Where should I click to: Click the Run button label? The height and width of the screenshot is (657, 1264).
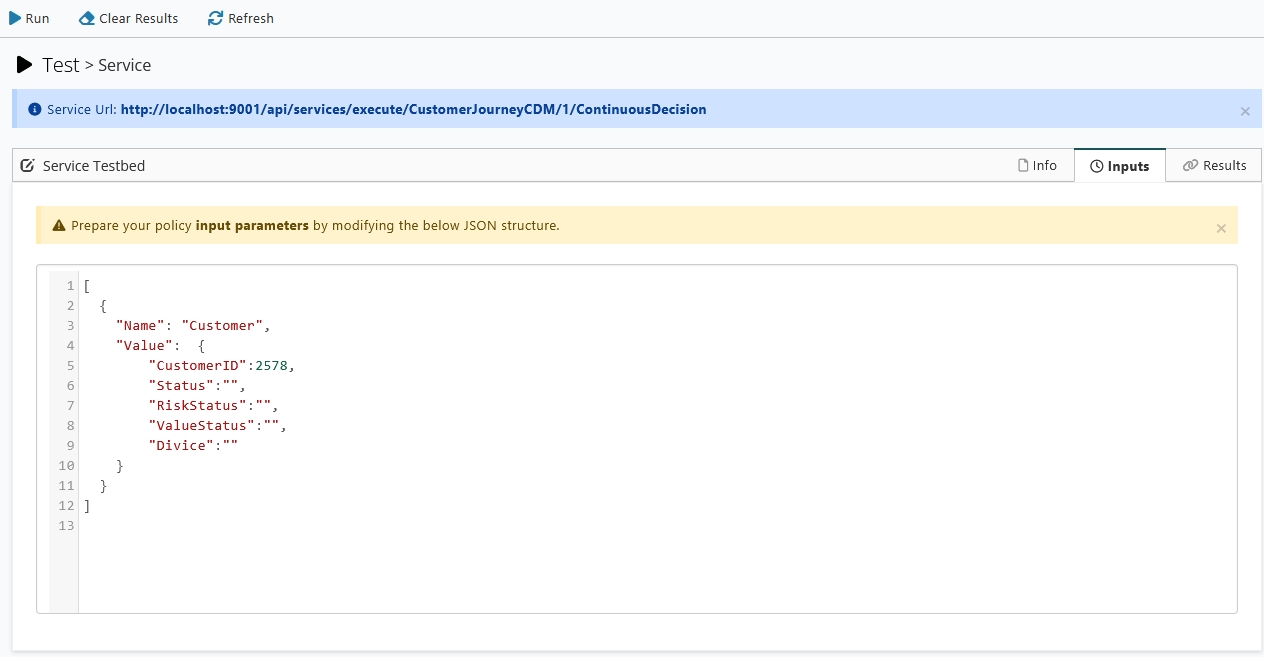click(37, 18)
